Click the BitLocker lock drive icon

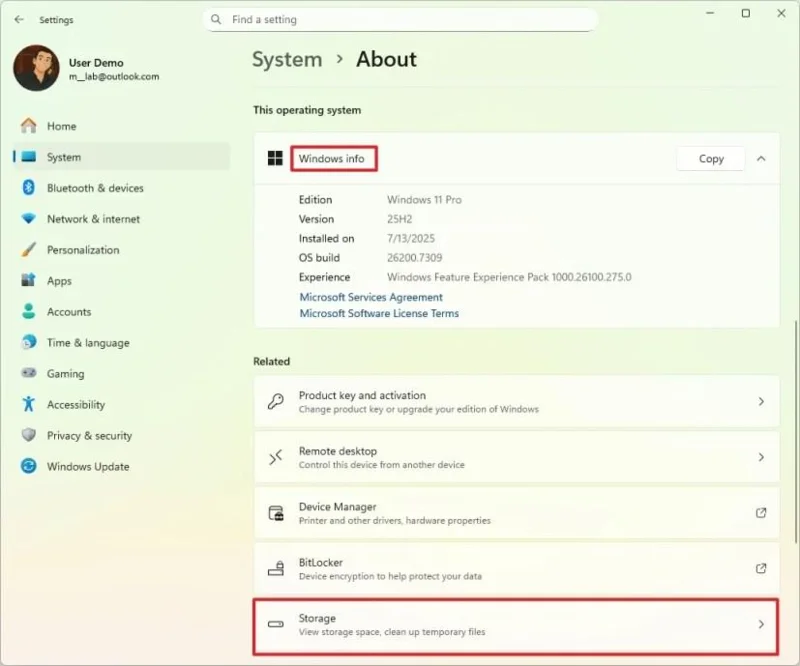pyautogui.click(x=276, y=568)
